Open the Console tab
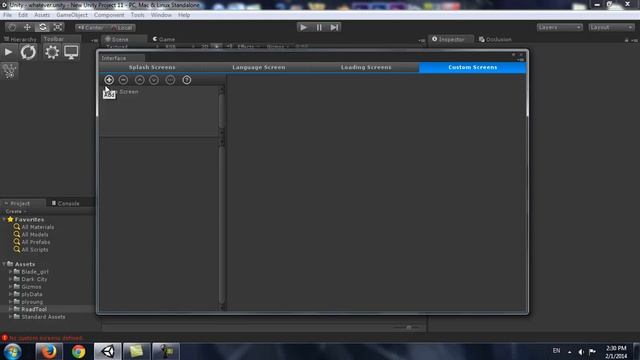This screenshot has height=360, width=640. coord(65,203)
